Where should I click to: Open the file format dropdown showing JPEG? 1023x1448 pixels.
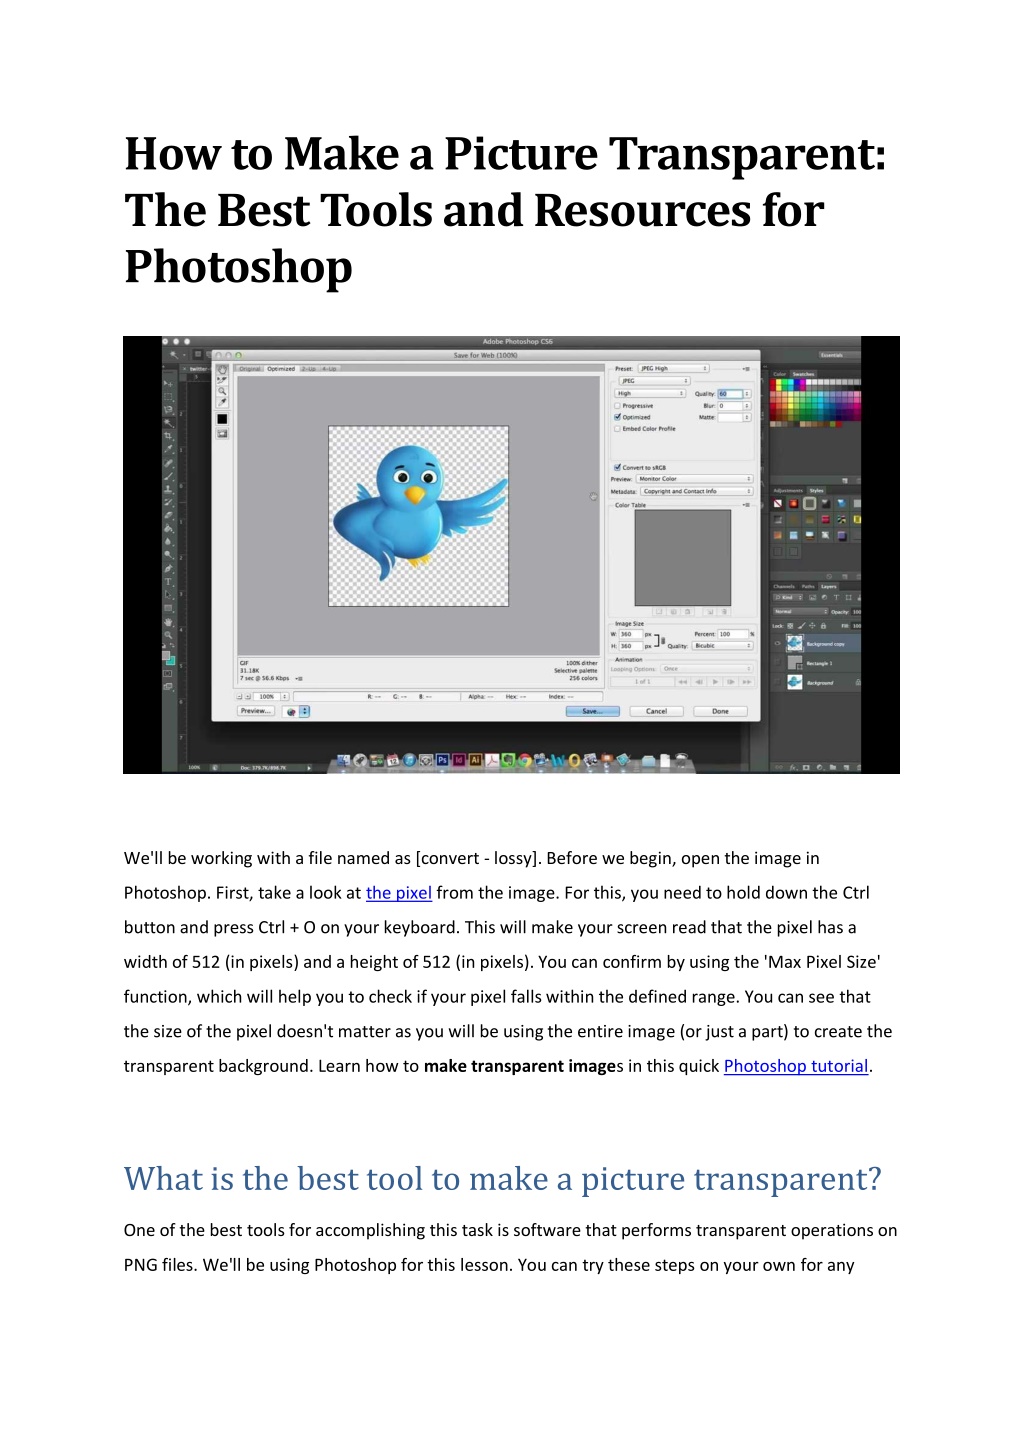[x=655, y=381]
